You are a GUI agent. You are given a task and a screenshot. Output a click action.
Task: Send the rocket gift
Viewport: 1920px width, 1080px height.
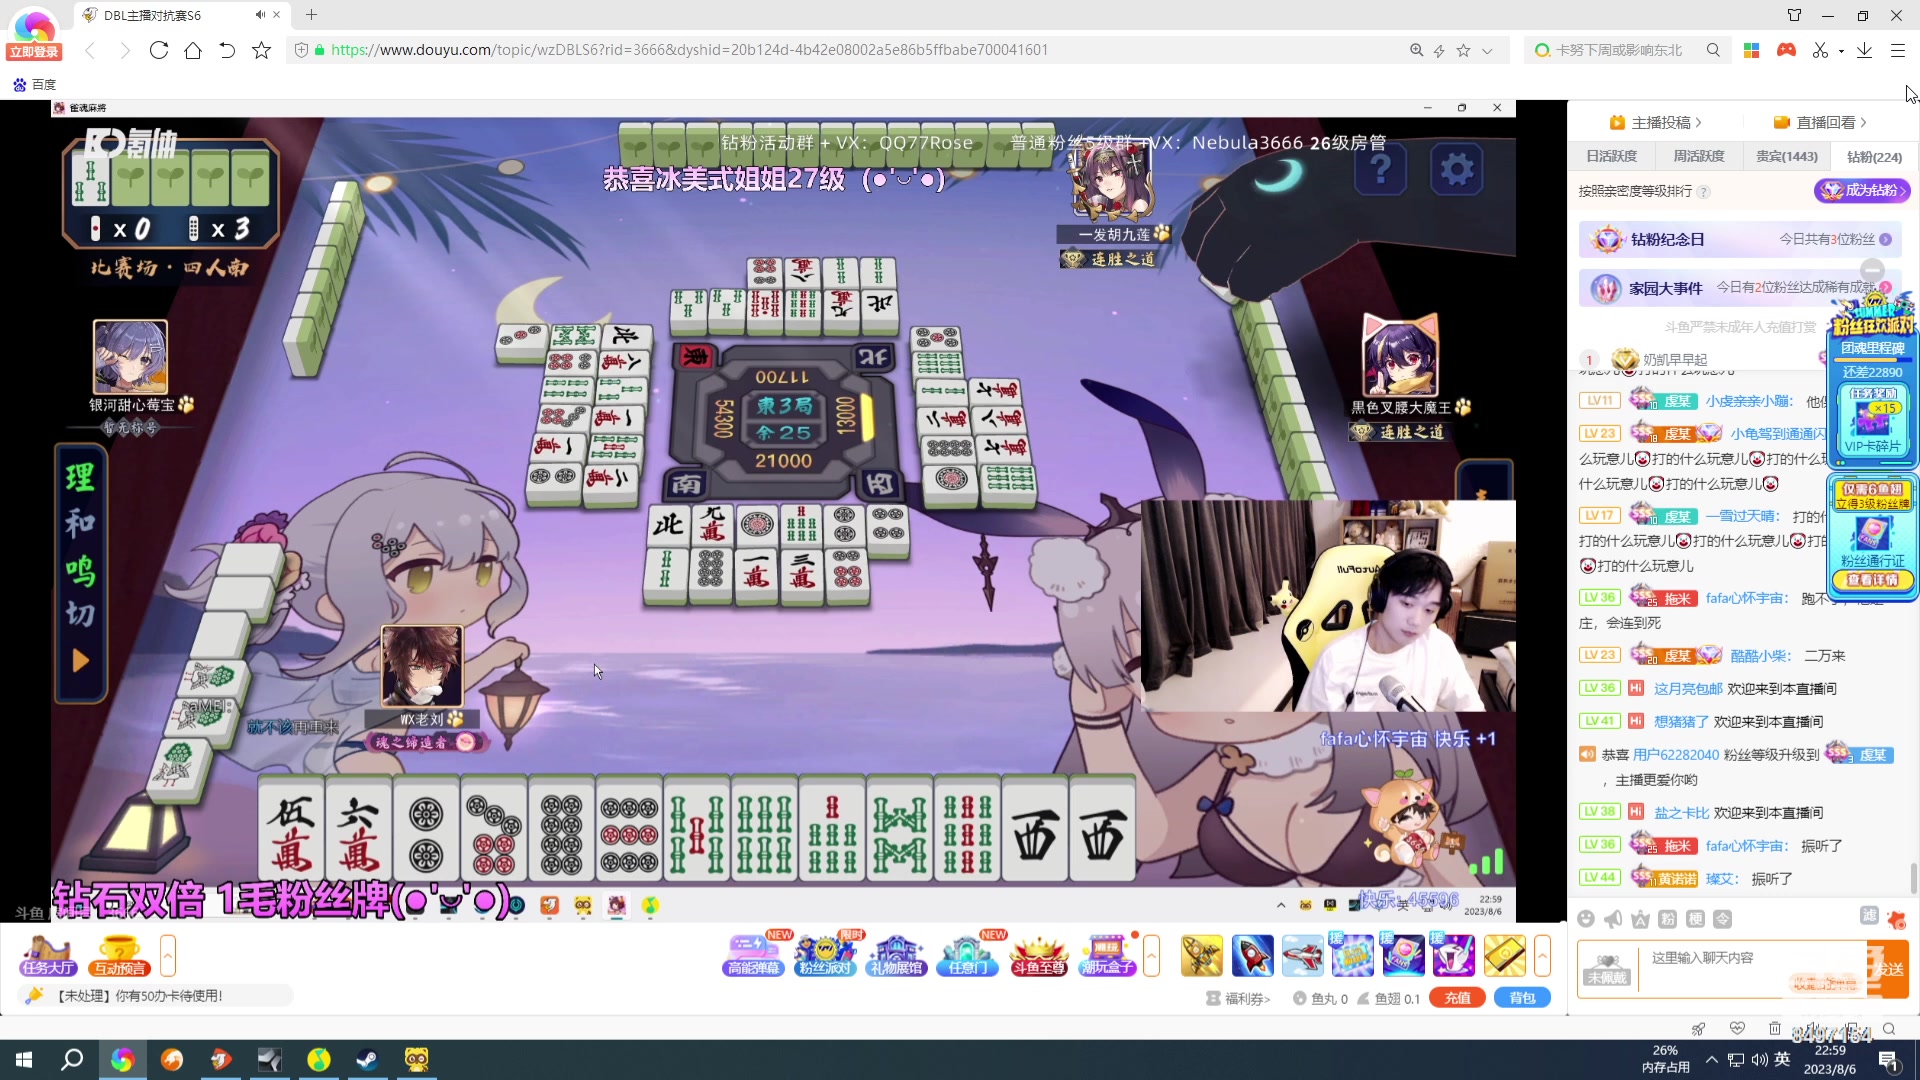point(1252,956)
